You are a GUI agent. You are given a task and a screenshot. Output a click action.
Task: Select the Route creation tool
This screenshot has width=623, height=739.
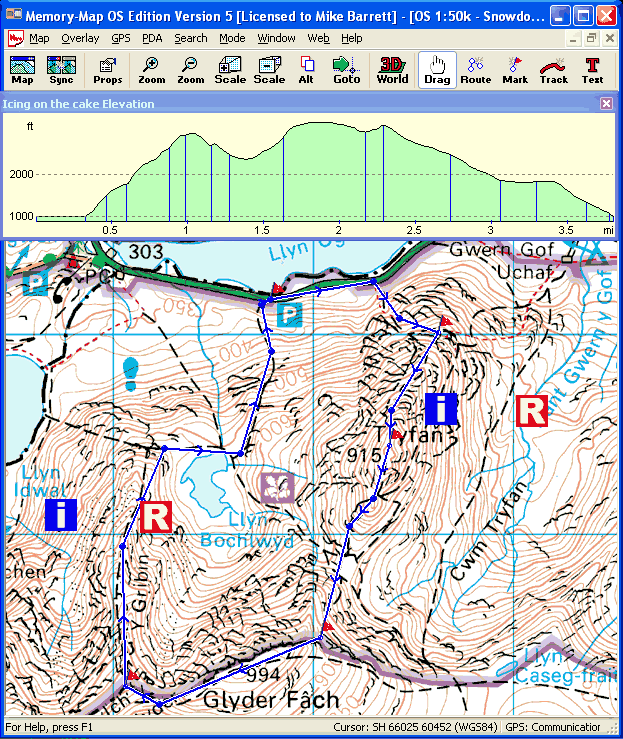pos(475,70)
